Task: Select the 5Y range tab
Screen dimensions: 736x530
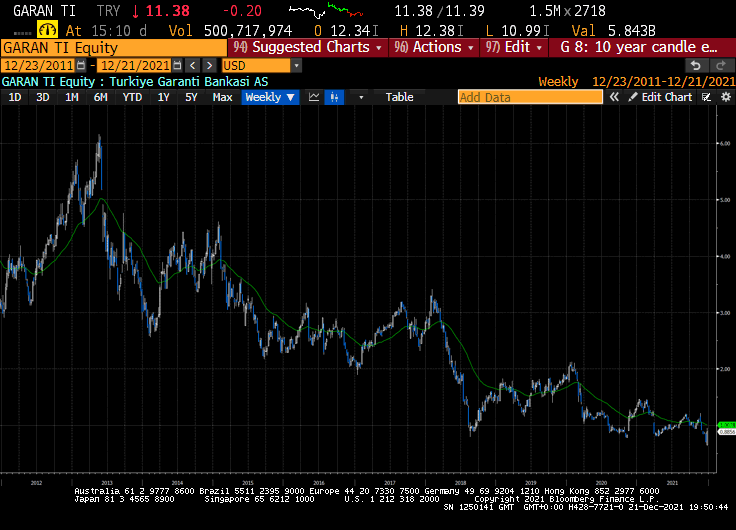Action: 191,97
